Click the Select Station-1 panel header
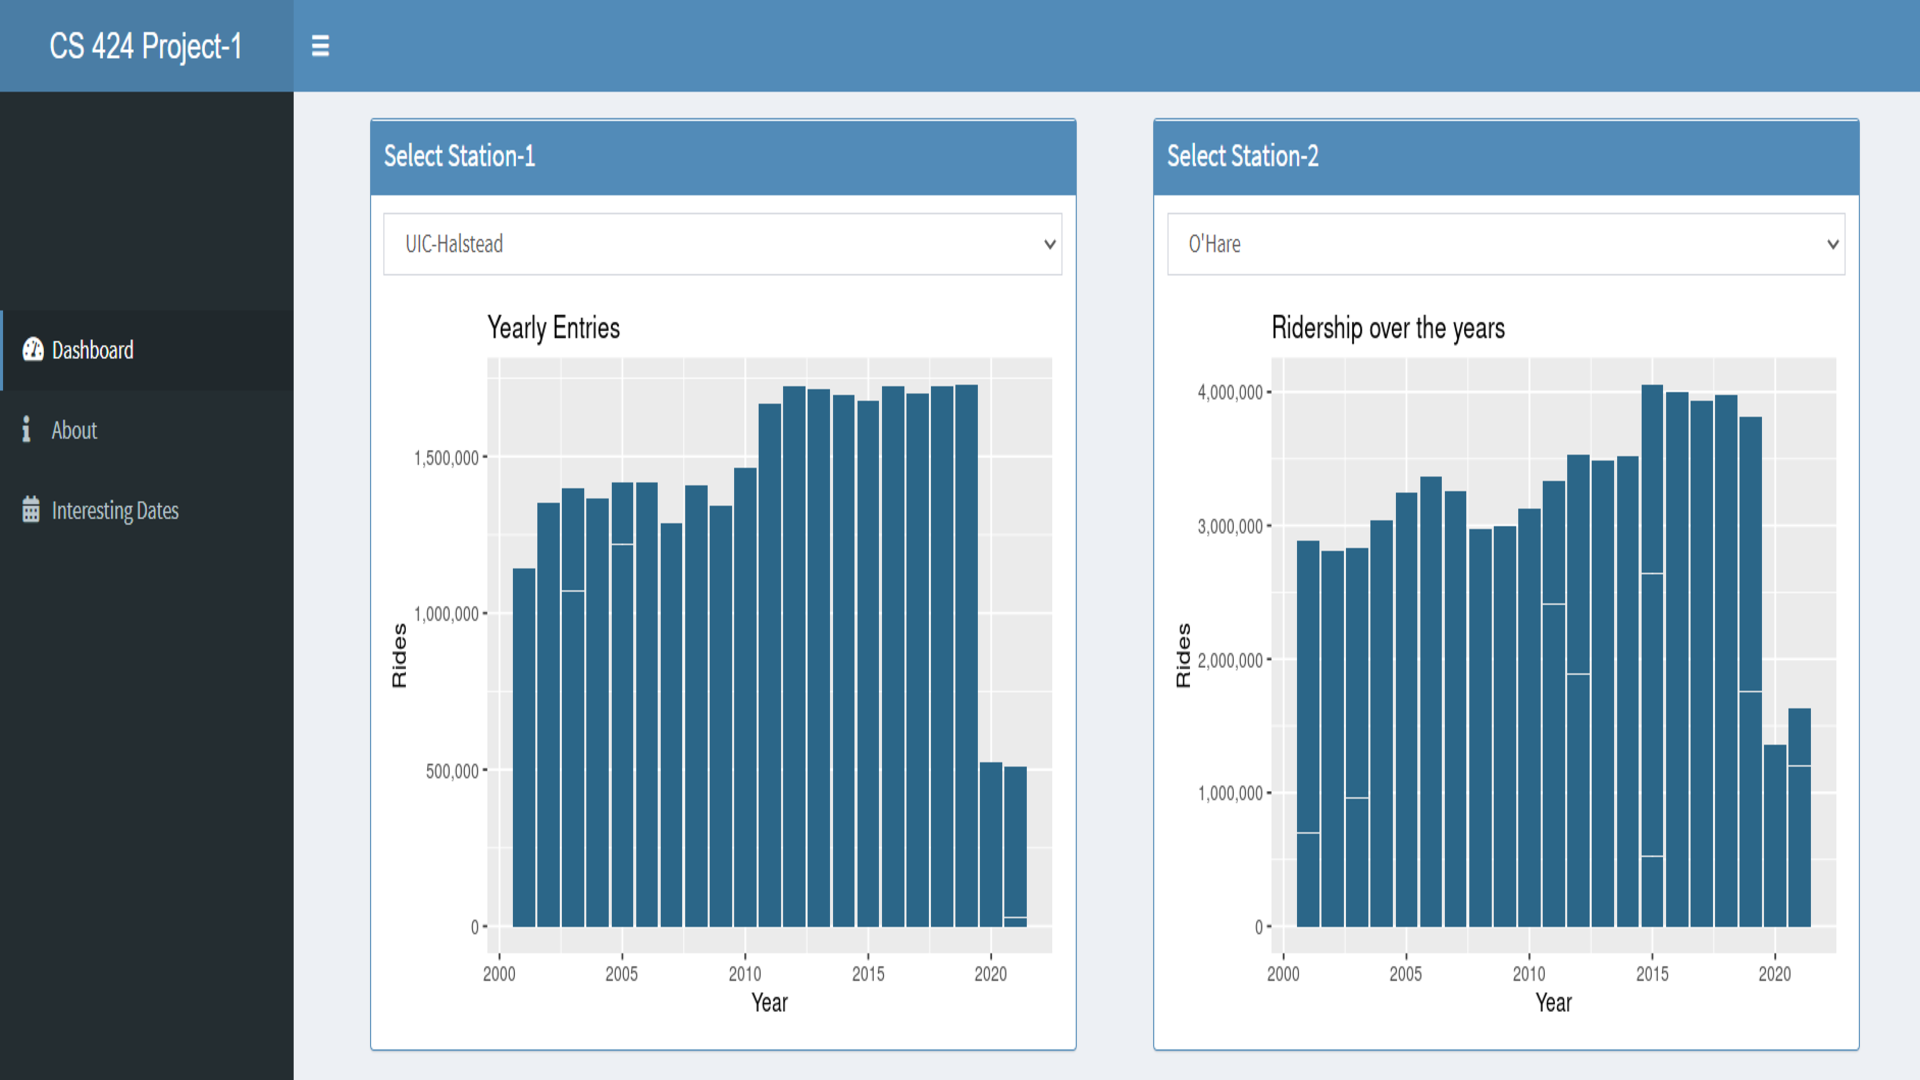 coord(723,157)
